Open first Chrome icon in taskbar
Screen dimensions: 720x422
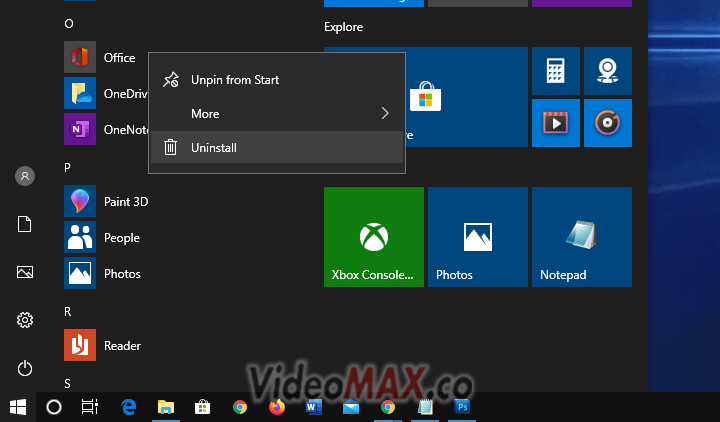tap(240, 407)
